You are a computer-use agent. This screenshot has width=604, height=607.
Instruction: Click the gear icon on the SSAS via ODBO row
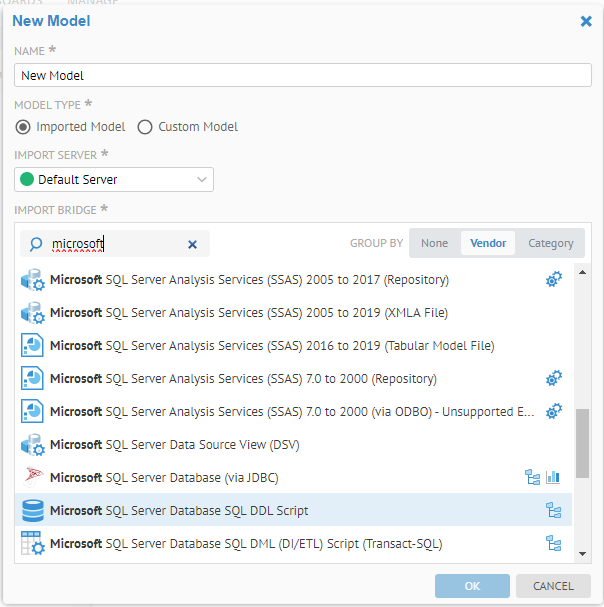(x=553, y=412)
